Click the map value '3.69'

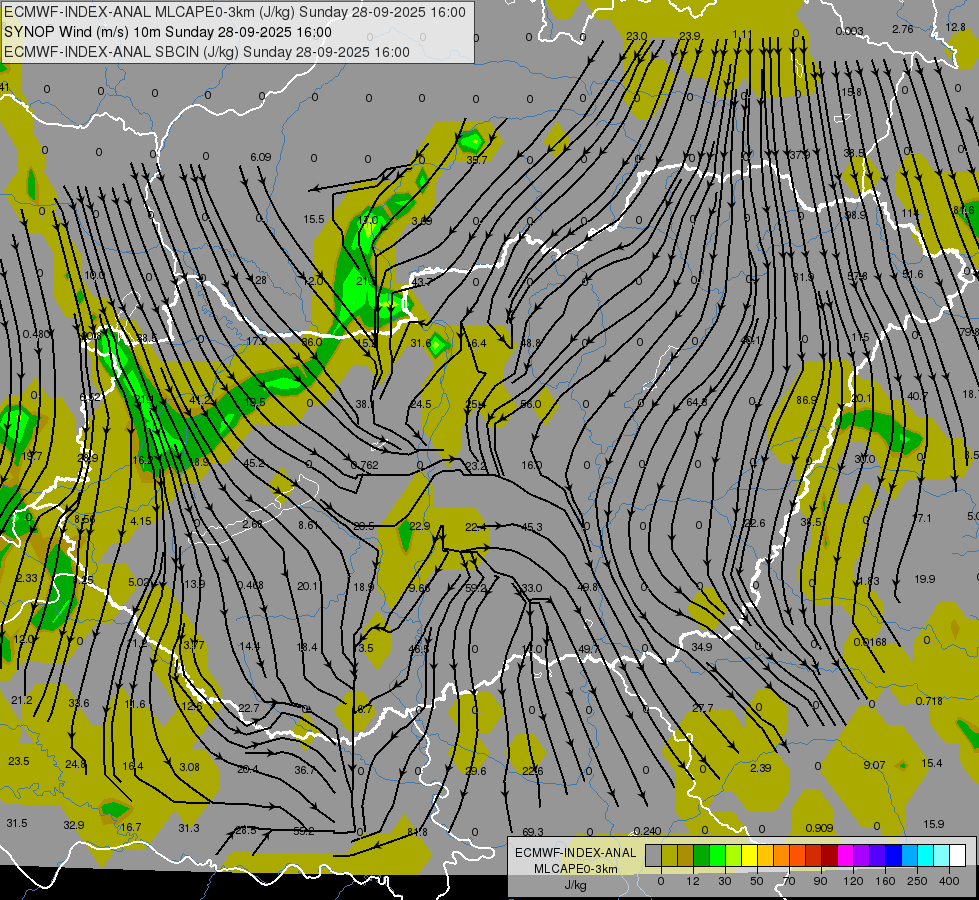(x=421, y=221)
